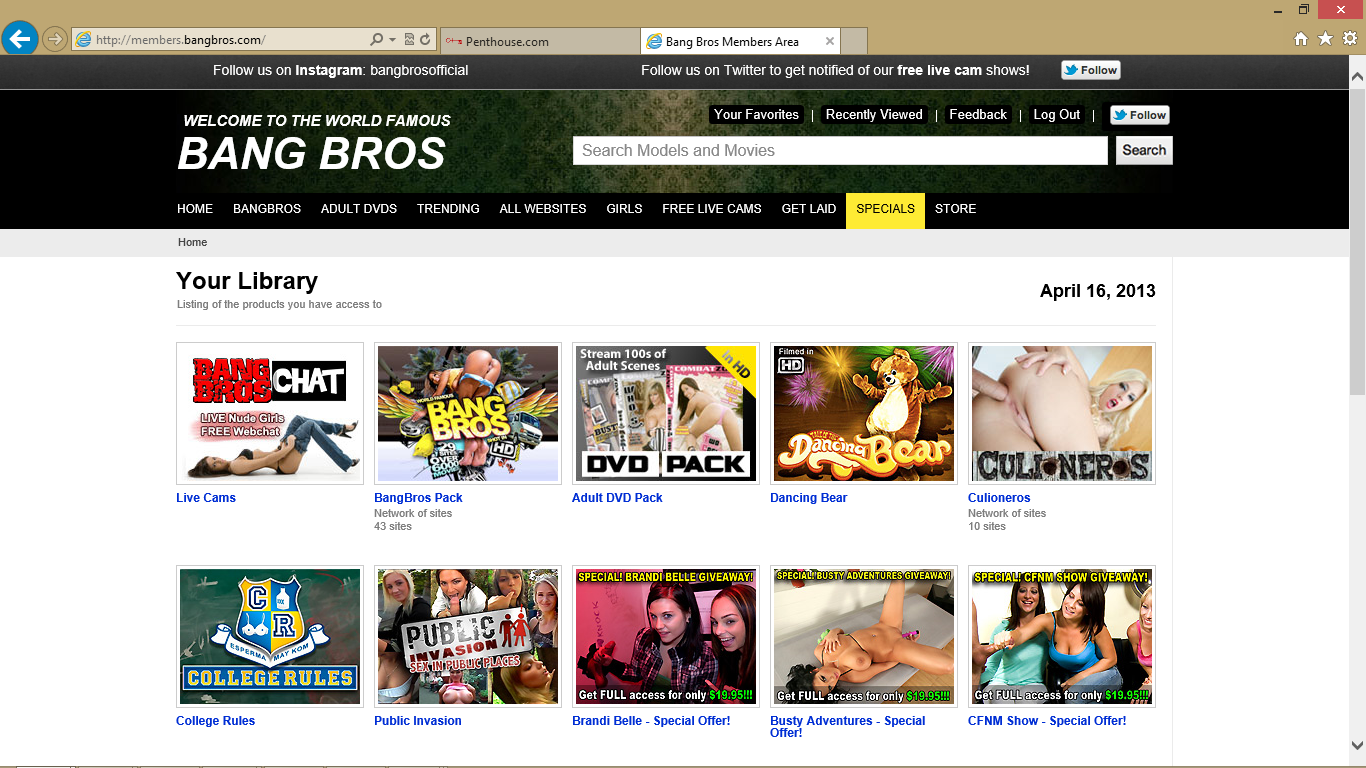Click the BangBros Pack title link
Screen dimensions: 1366x768
pyautogui.click(x=418, y=498)
